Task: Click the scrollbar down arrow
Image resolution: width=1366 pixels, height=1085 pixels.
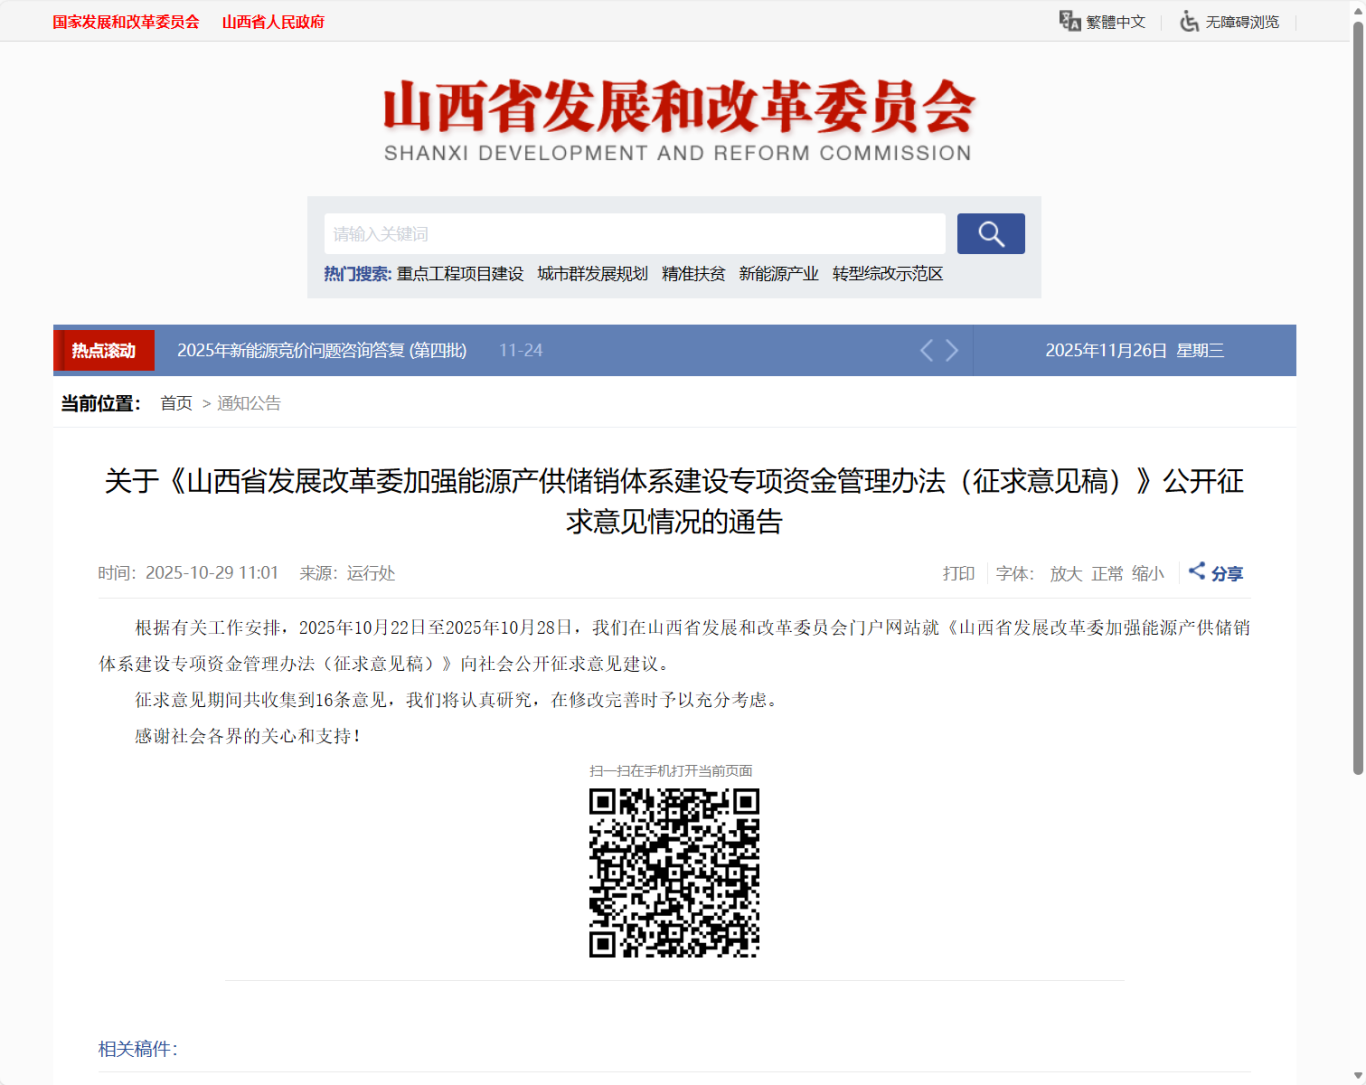Action: pyautogui.click(x=1358, y=1077)
